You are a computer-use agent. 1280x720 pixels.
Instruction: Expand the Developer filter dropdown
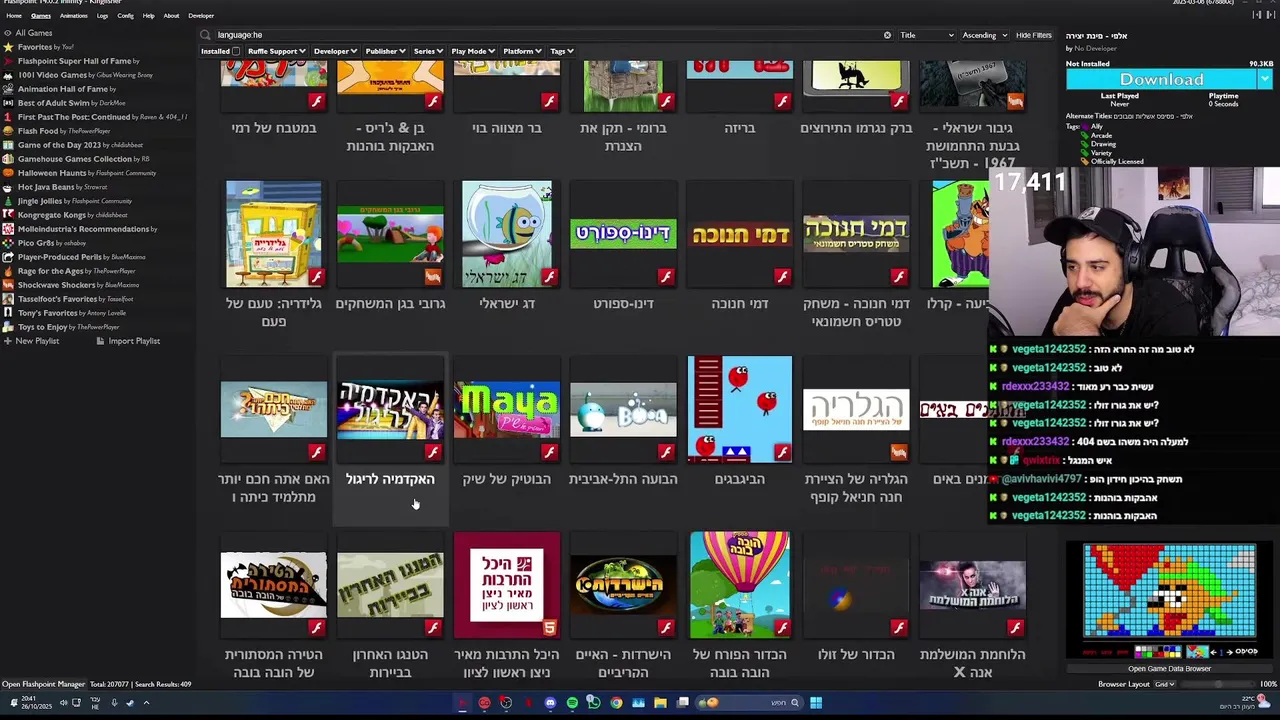click(x=335, y=51)
